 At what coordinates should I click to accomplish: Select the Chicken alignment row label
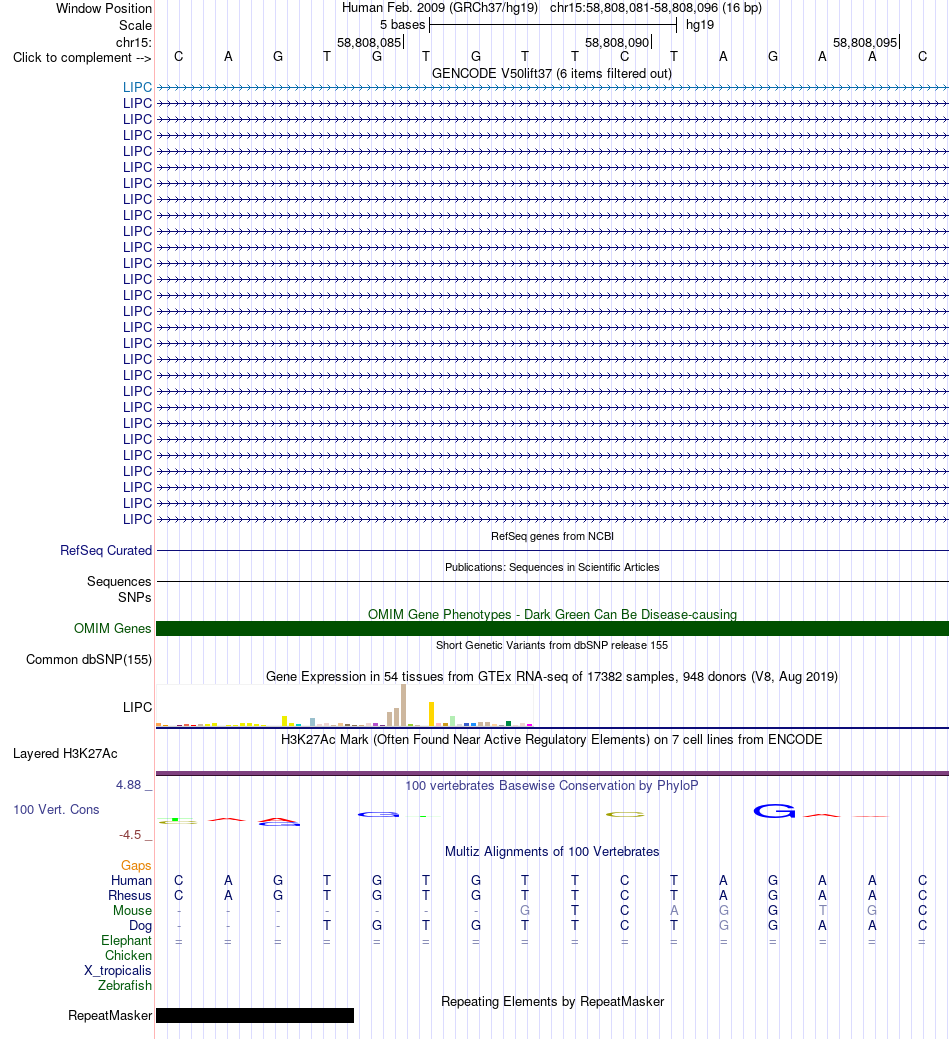pyautogui.click(x=129, y=956)
